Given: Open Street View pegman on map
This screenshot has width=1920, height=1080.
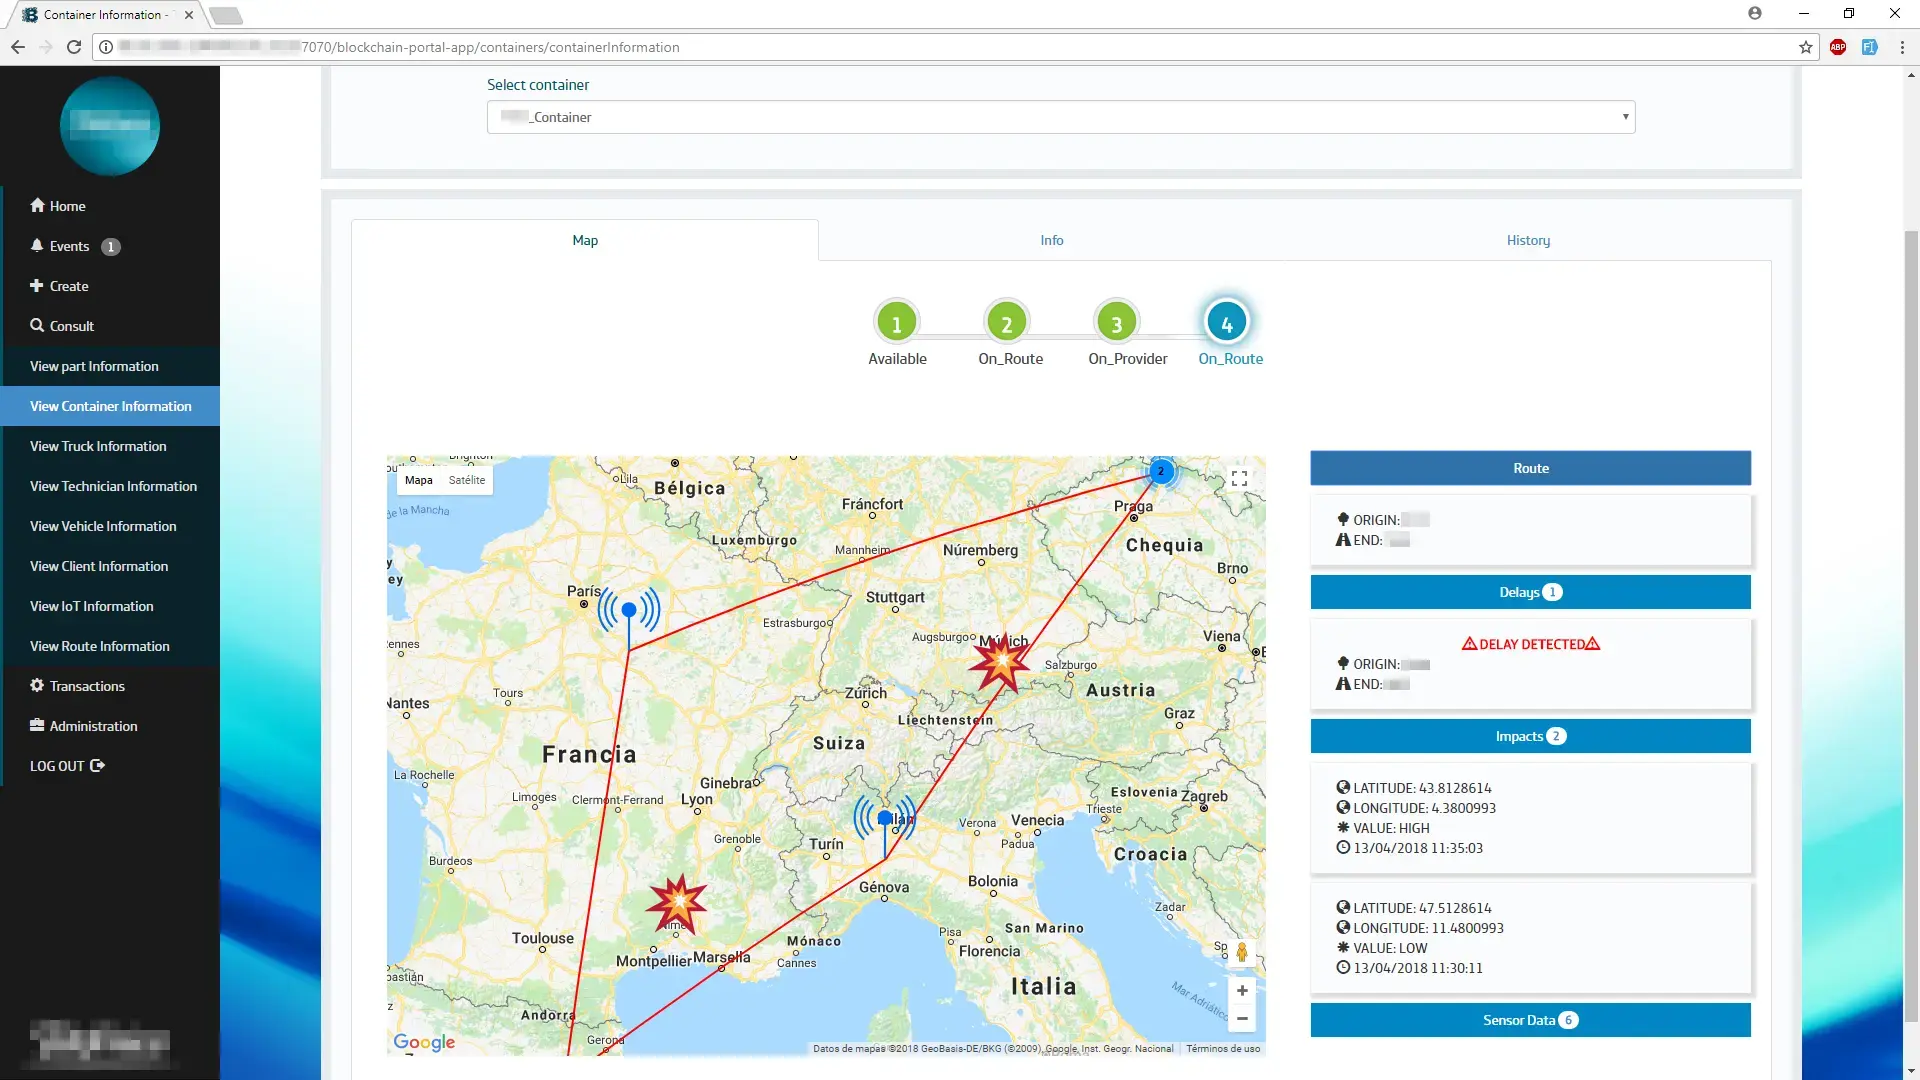Looking at the screenshot, I should [1241, 952].
